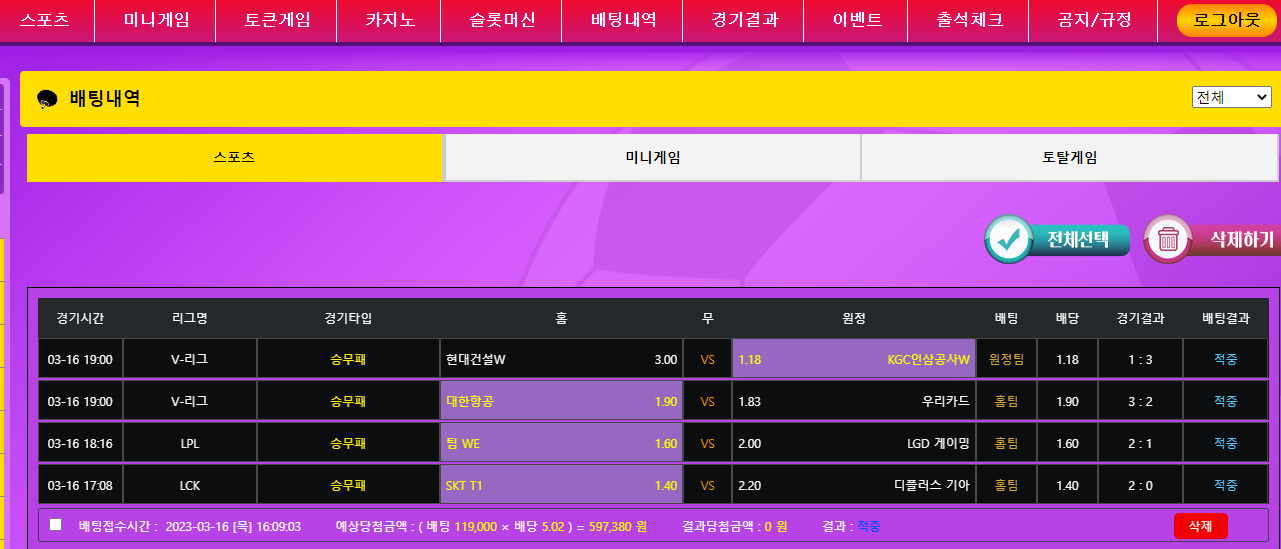The width and height of the screenshot is (1281, 549).
Task: Switch to the 토탈게임 tab
Action: point(1069,158)
